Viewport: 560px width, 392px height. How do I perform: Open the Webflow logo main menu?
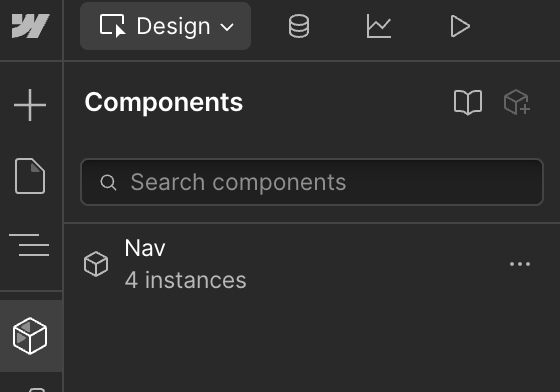30,26
